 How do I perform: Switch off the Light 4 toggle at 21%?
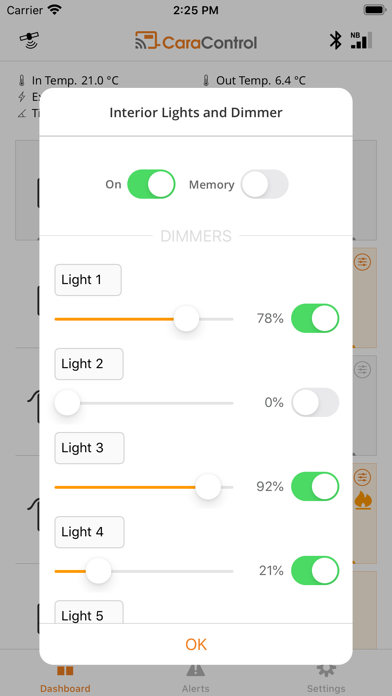click(315, 570)
